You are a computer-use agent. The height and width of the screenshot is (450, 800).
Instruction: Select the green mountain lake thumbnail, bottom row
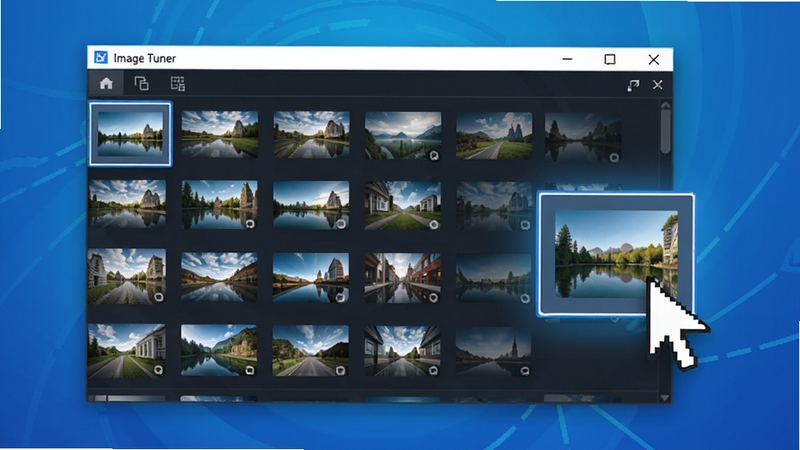pos(219,351)
